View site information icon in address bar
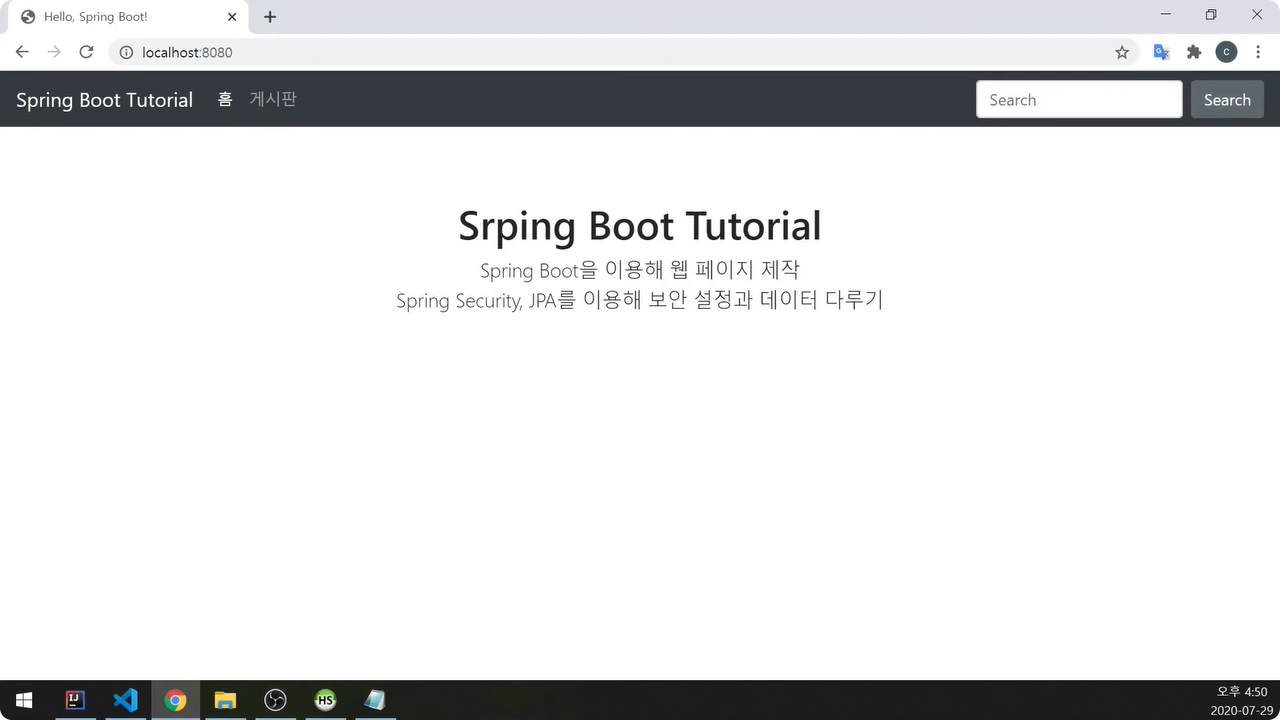This screenshot has width=1281, height=720. [x=126, y=52]
